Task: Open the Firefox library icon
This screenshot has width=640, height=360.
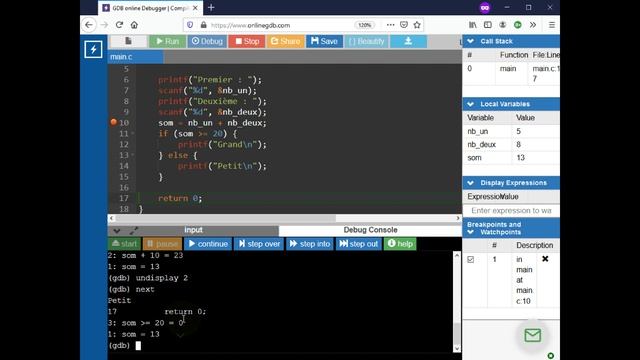Action: pos(473,25)
